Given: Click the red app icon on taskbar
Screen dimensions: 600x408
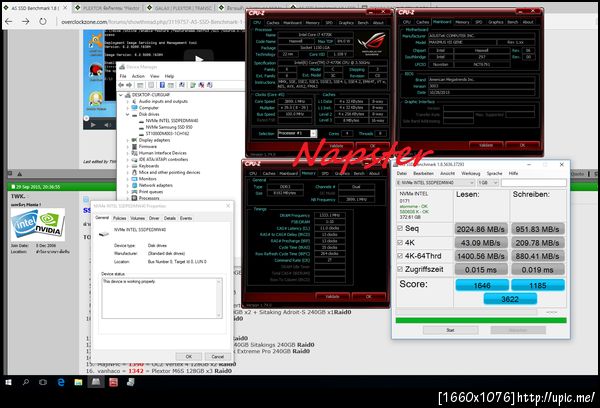Looking at the screenshot, I should 113,382.
